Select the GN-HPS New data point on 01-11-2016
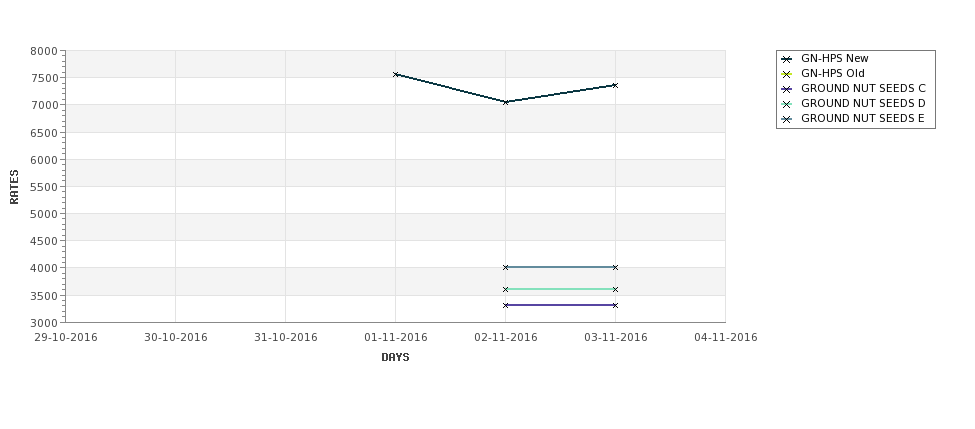 pos(395,75)
